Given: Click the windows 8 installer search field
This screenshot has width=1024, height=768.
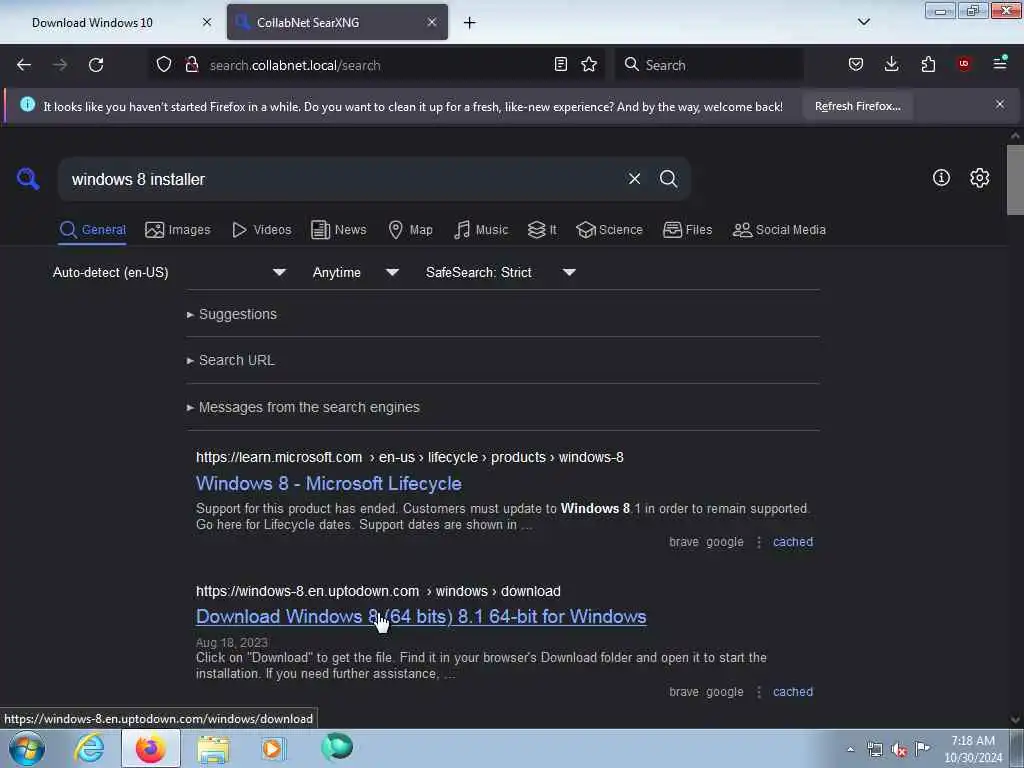Looking at the screenshot, I should click(x=343, y=179).
